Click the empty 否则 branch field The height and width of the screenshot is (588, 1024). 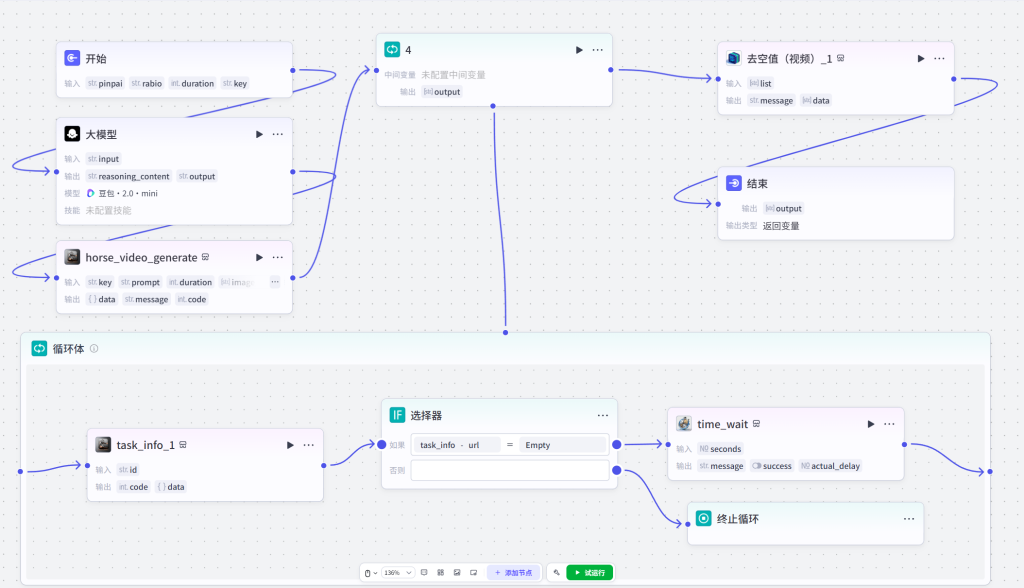[509, 470]
